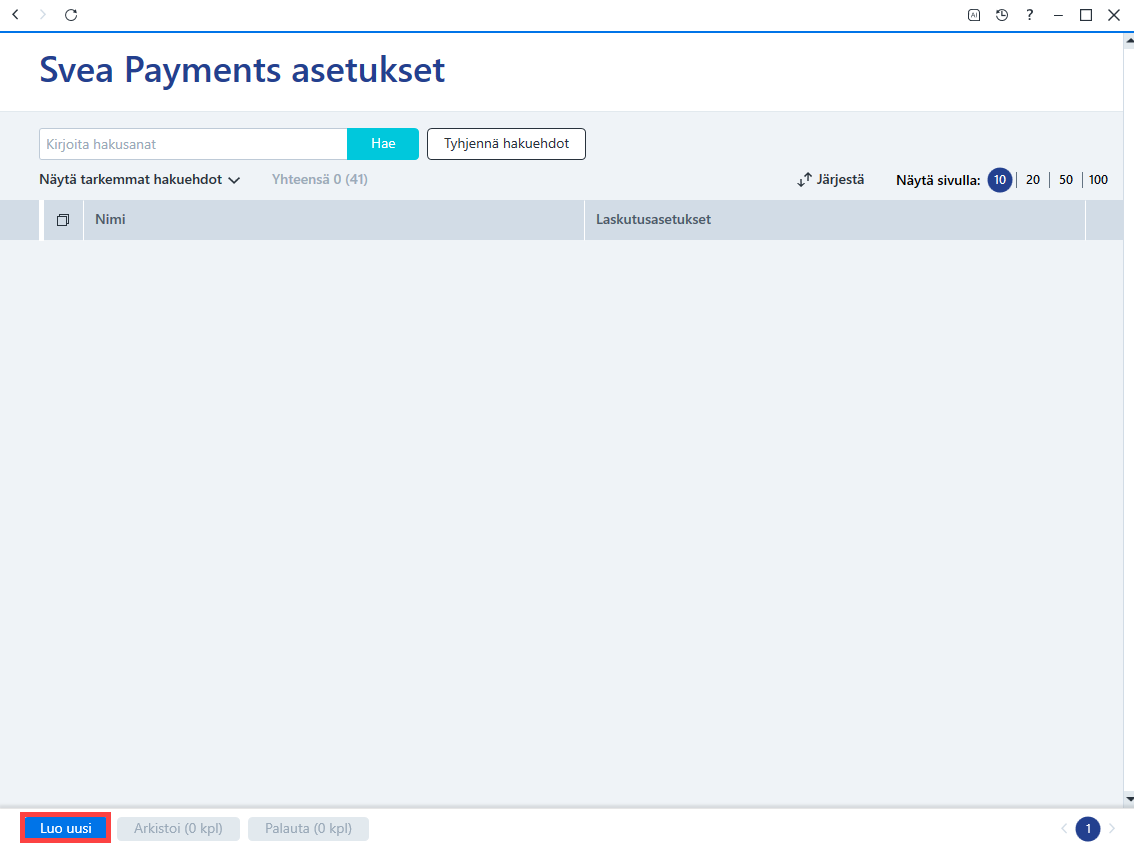
Task: Reload the page with the refresh icon
Action: click(x=71, y=14)
